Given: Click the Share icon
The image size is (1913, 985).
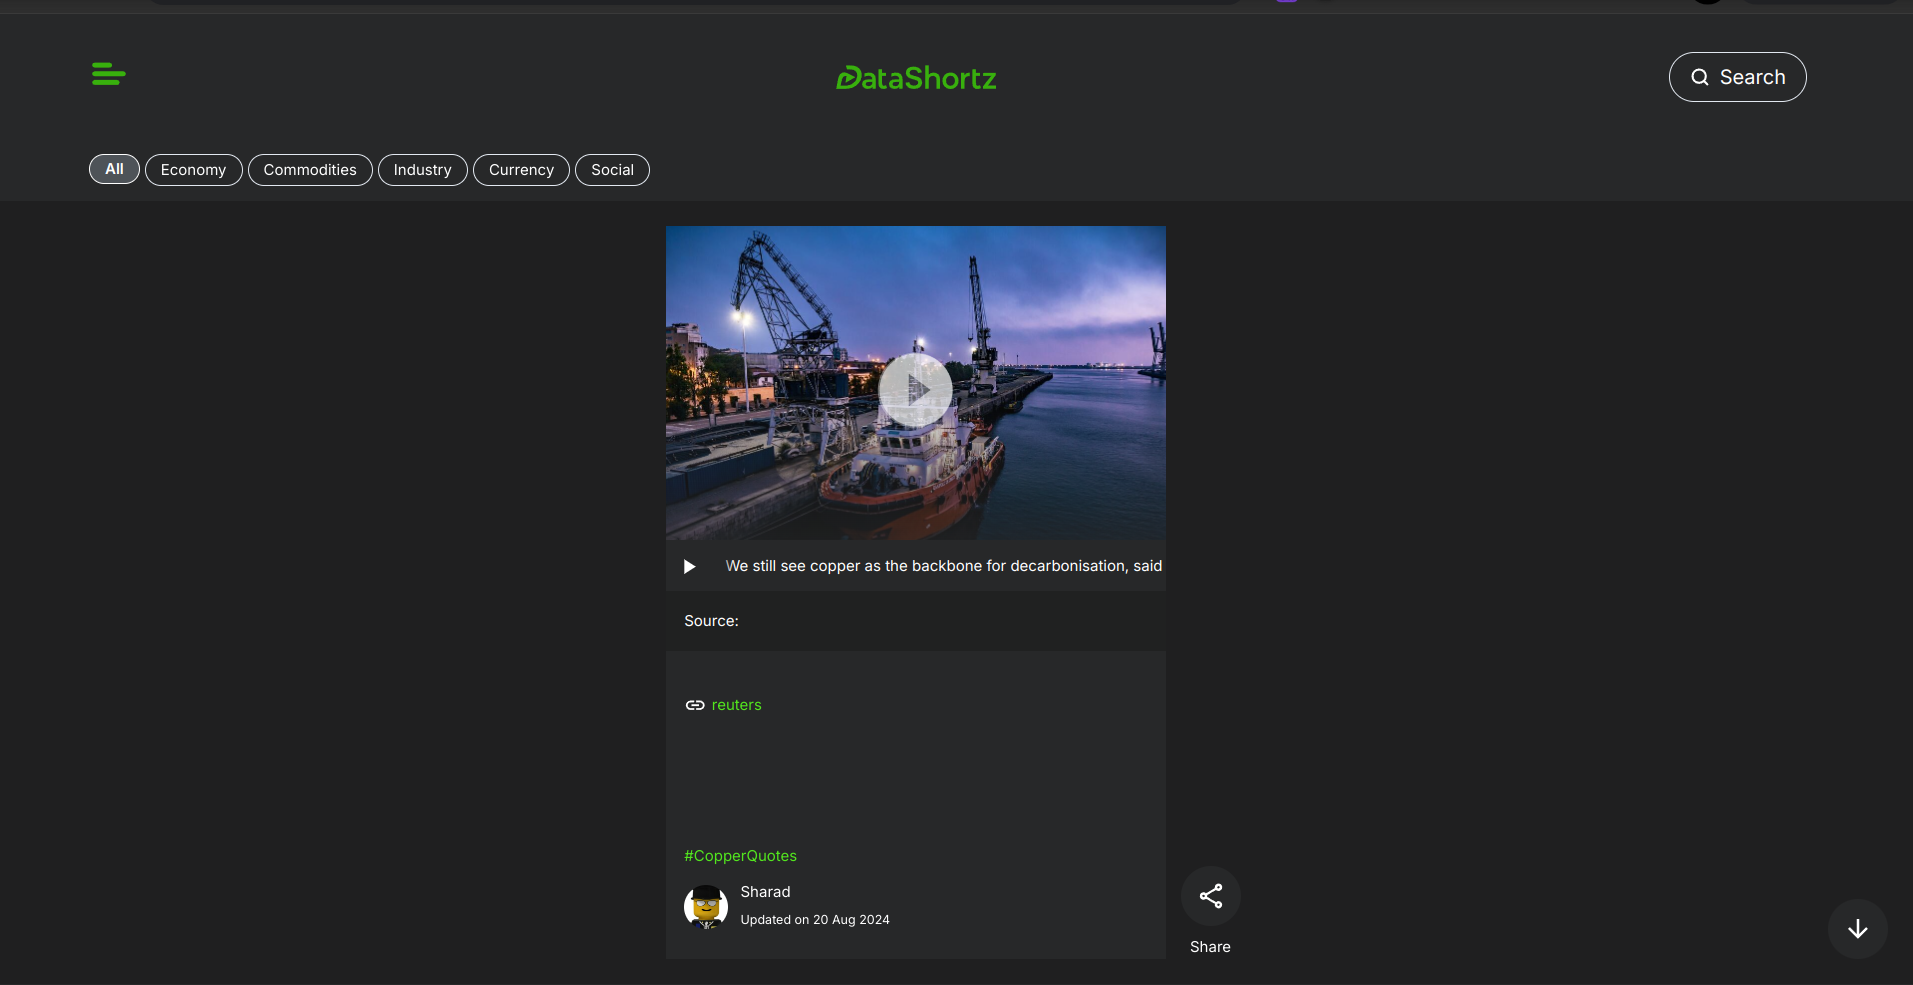Looking at the screenshot, I should pos(1210,896).
